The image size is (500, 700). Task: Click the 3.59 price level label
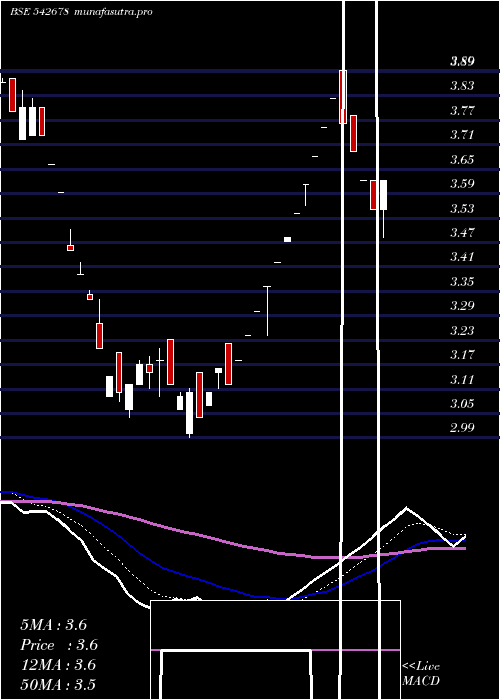[462, 183]
